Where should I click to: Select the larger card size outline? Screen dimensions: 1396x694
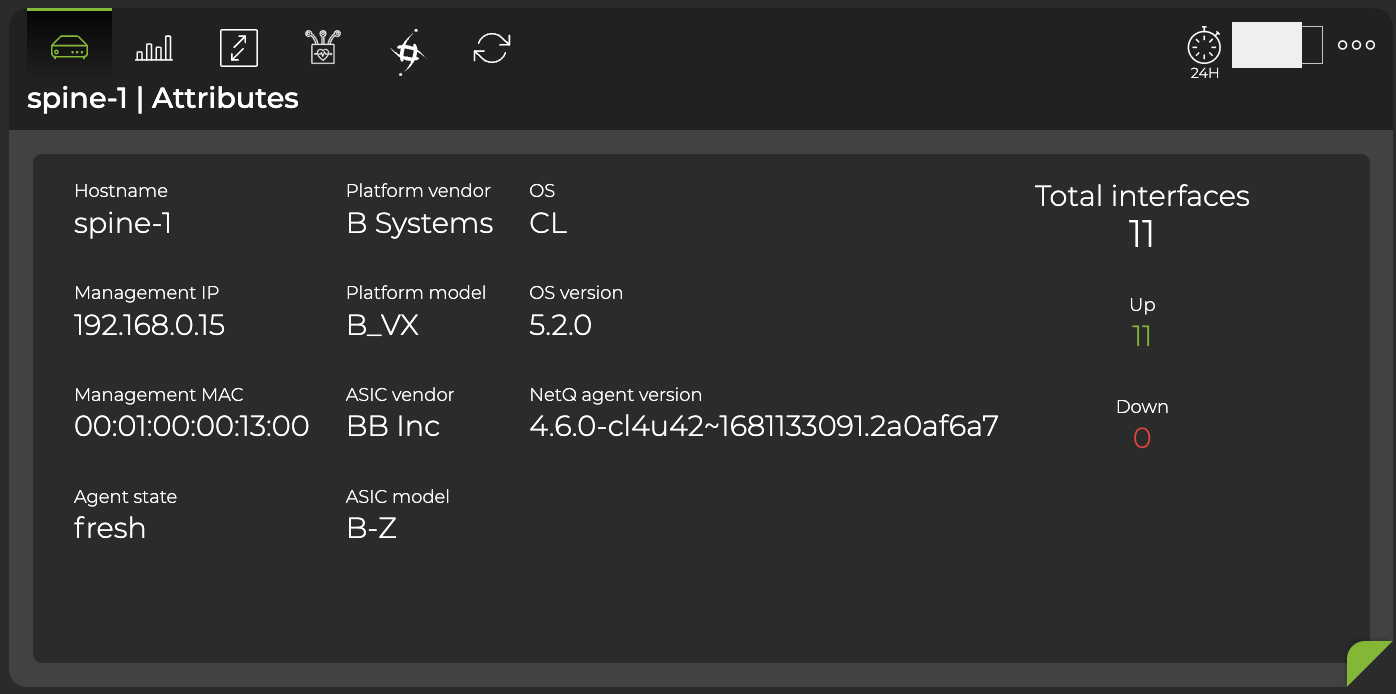1311,45
